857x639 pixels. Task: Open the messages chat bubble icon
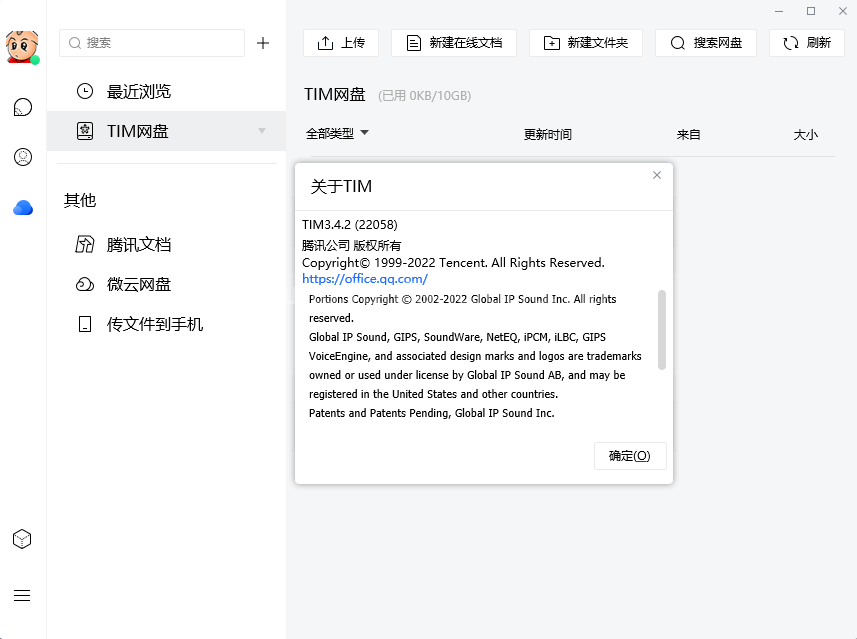22,107
